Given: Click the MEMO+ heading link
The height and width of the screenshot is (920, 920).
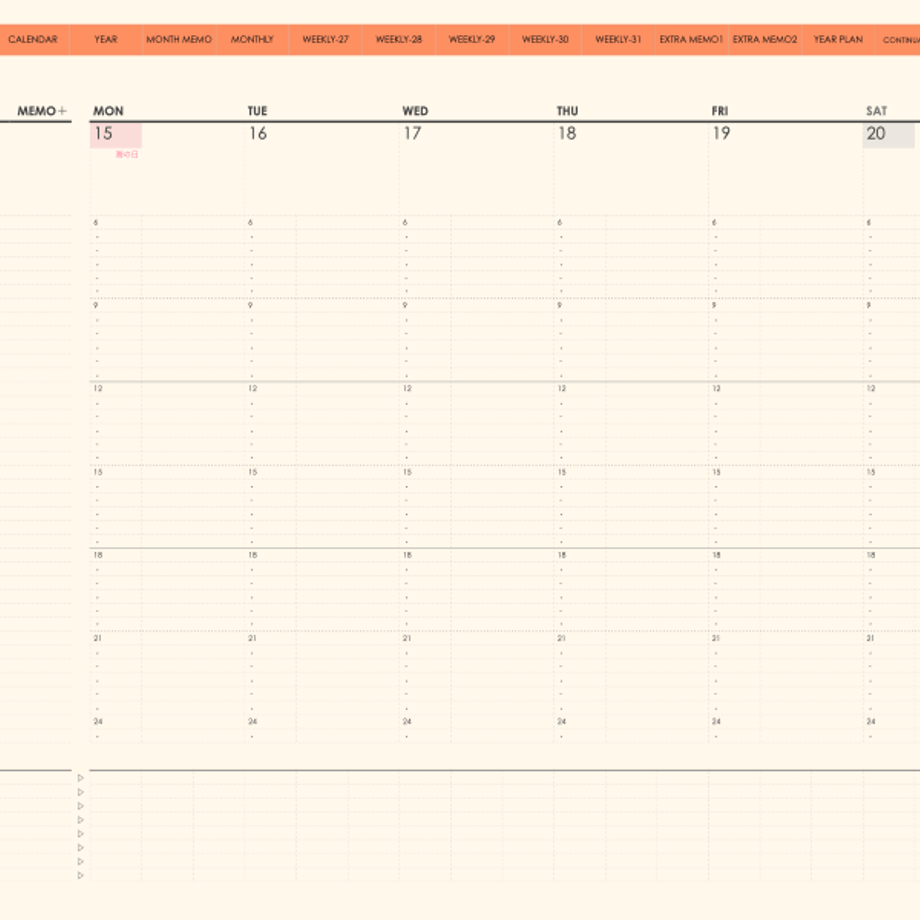Looking at the screenshot, I should pyautogui.click(x=42, y=111).
